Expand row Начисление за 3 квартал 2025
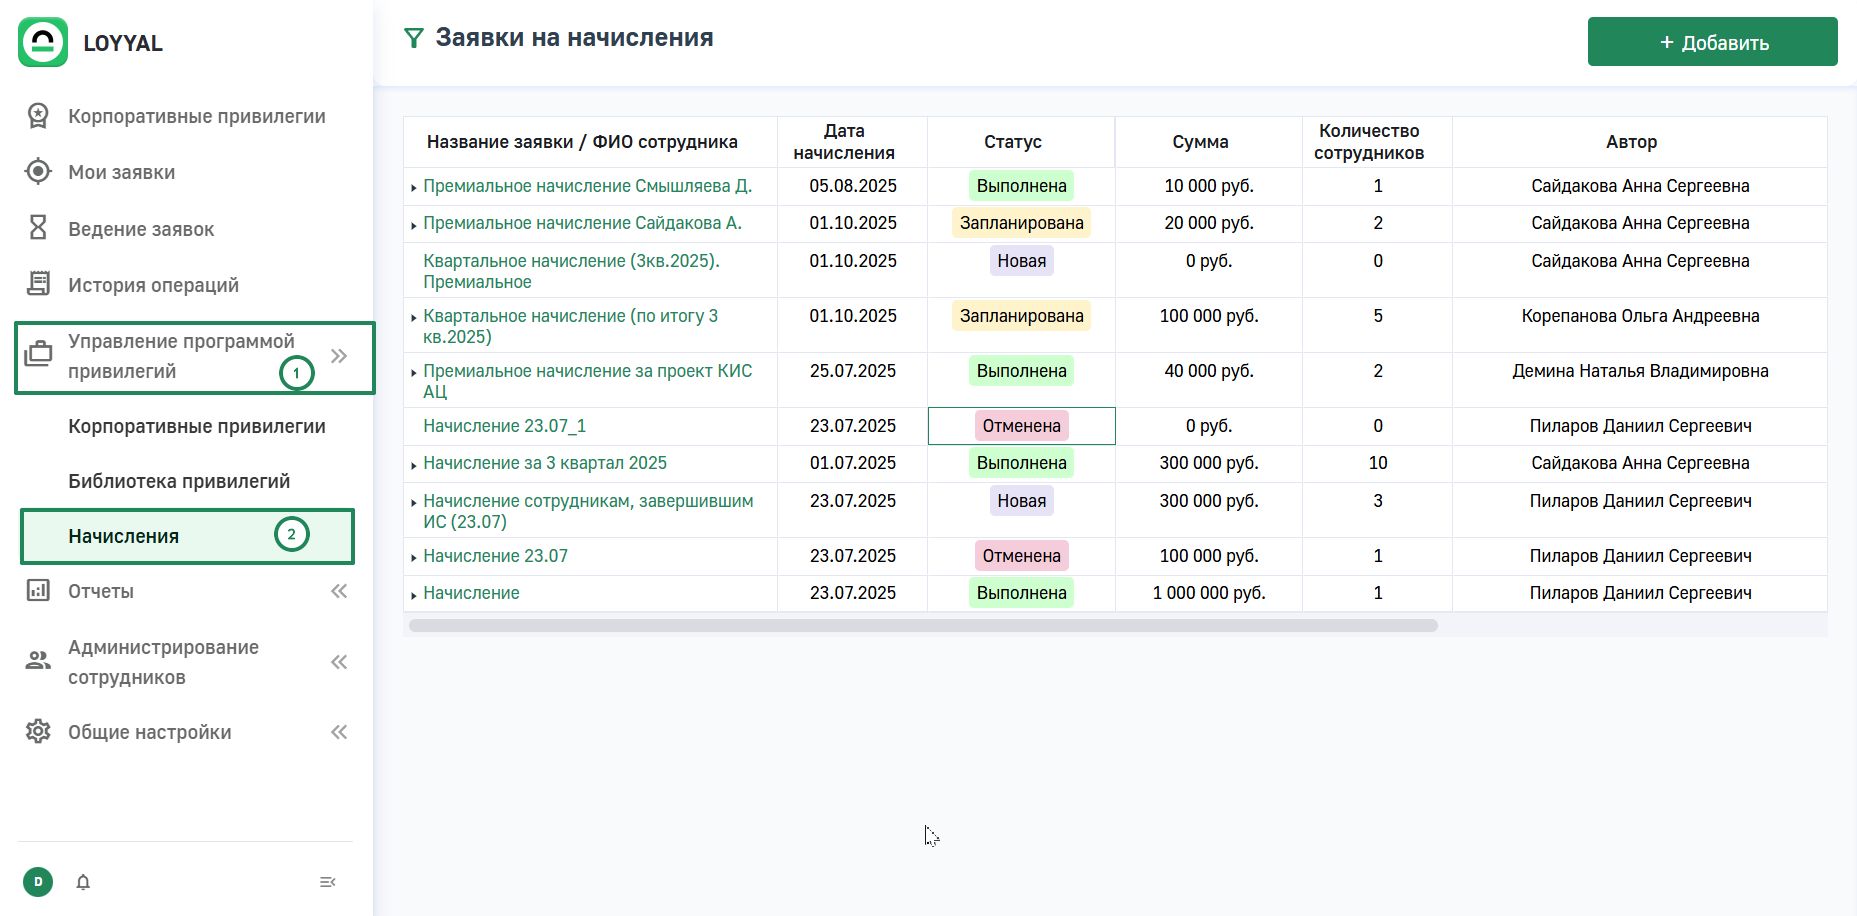 tap(413, 465)
